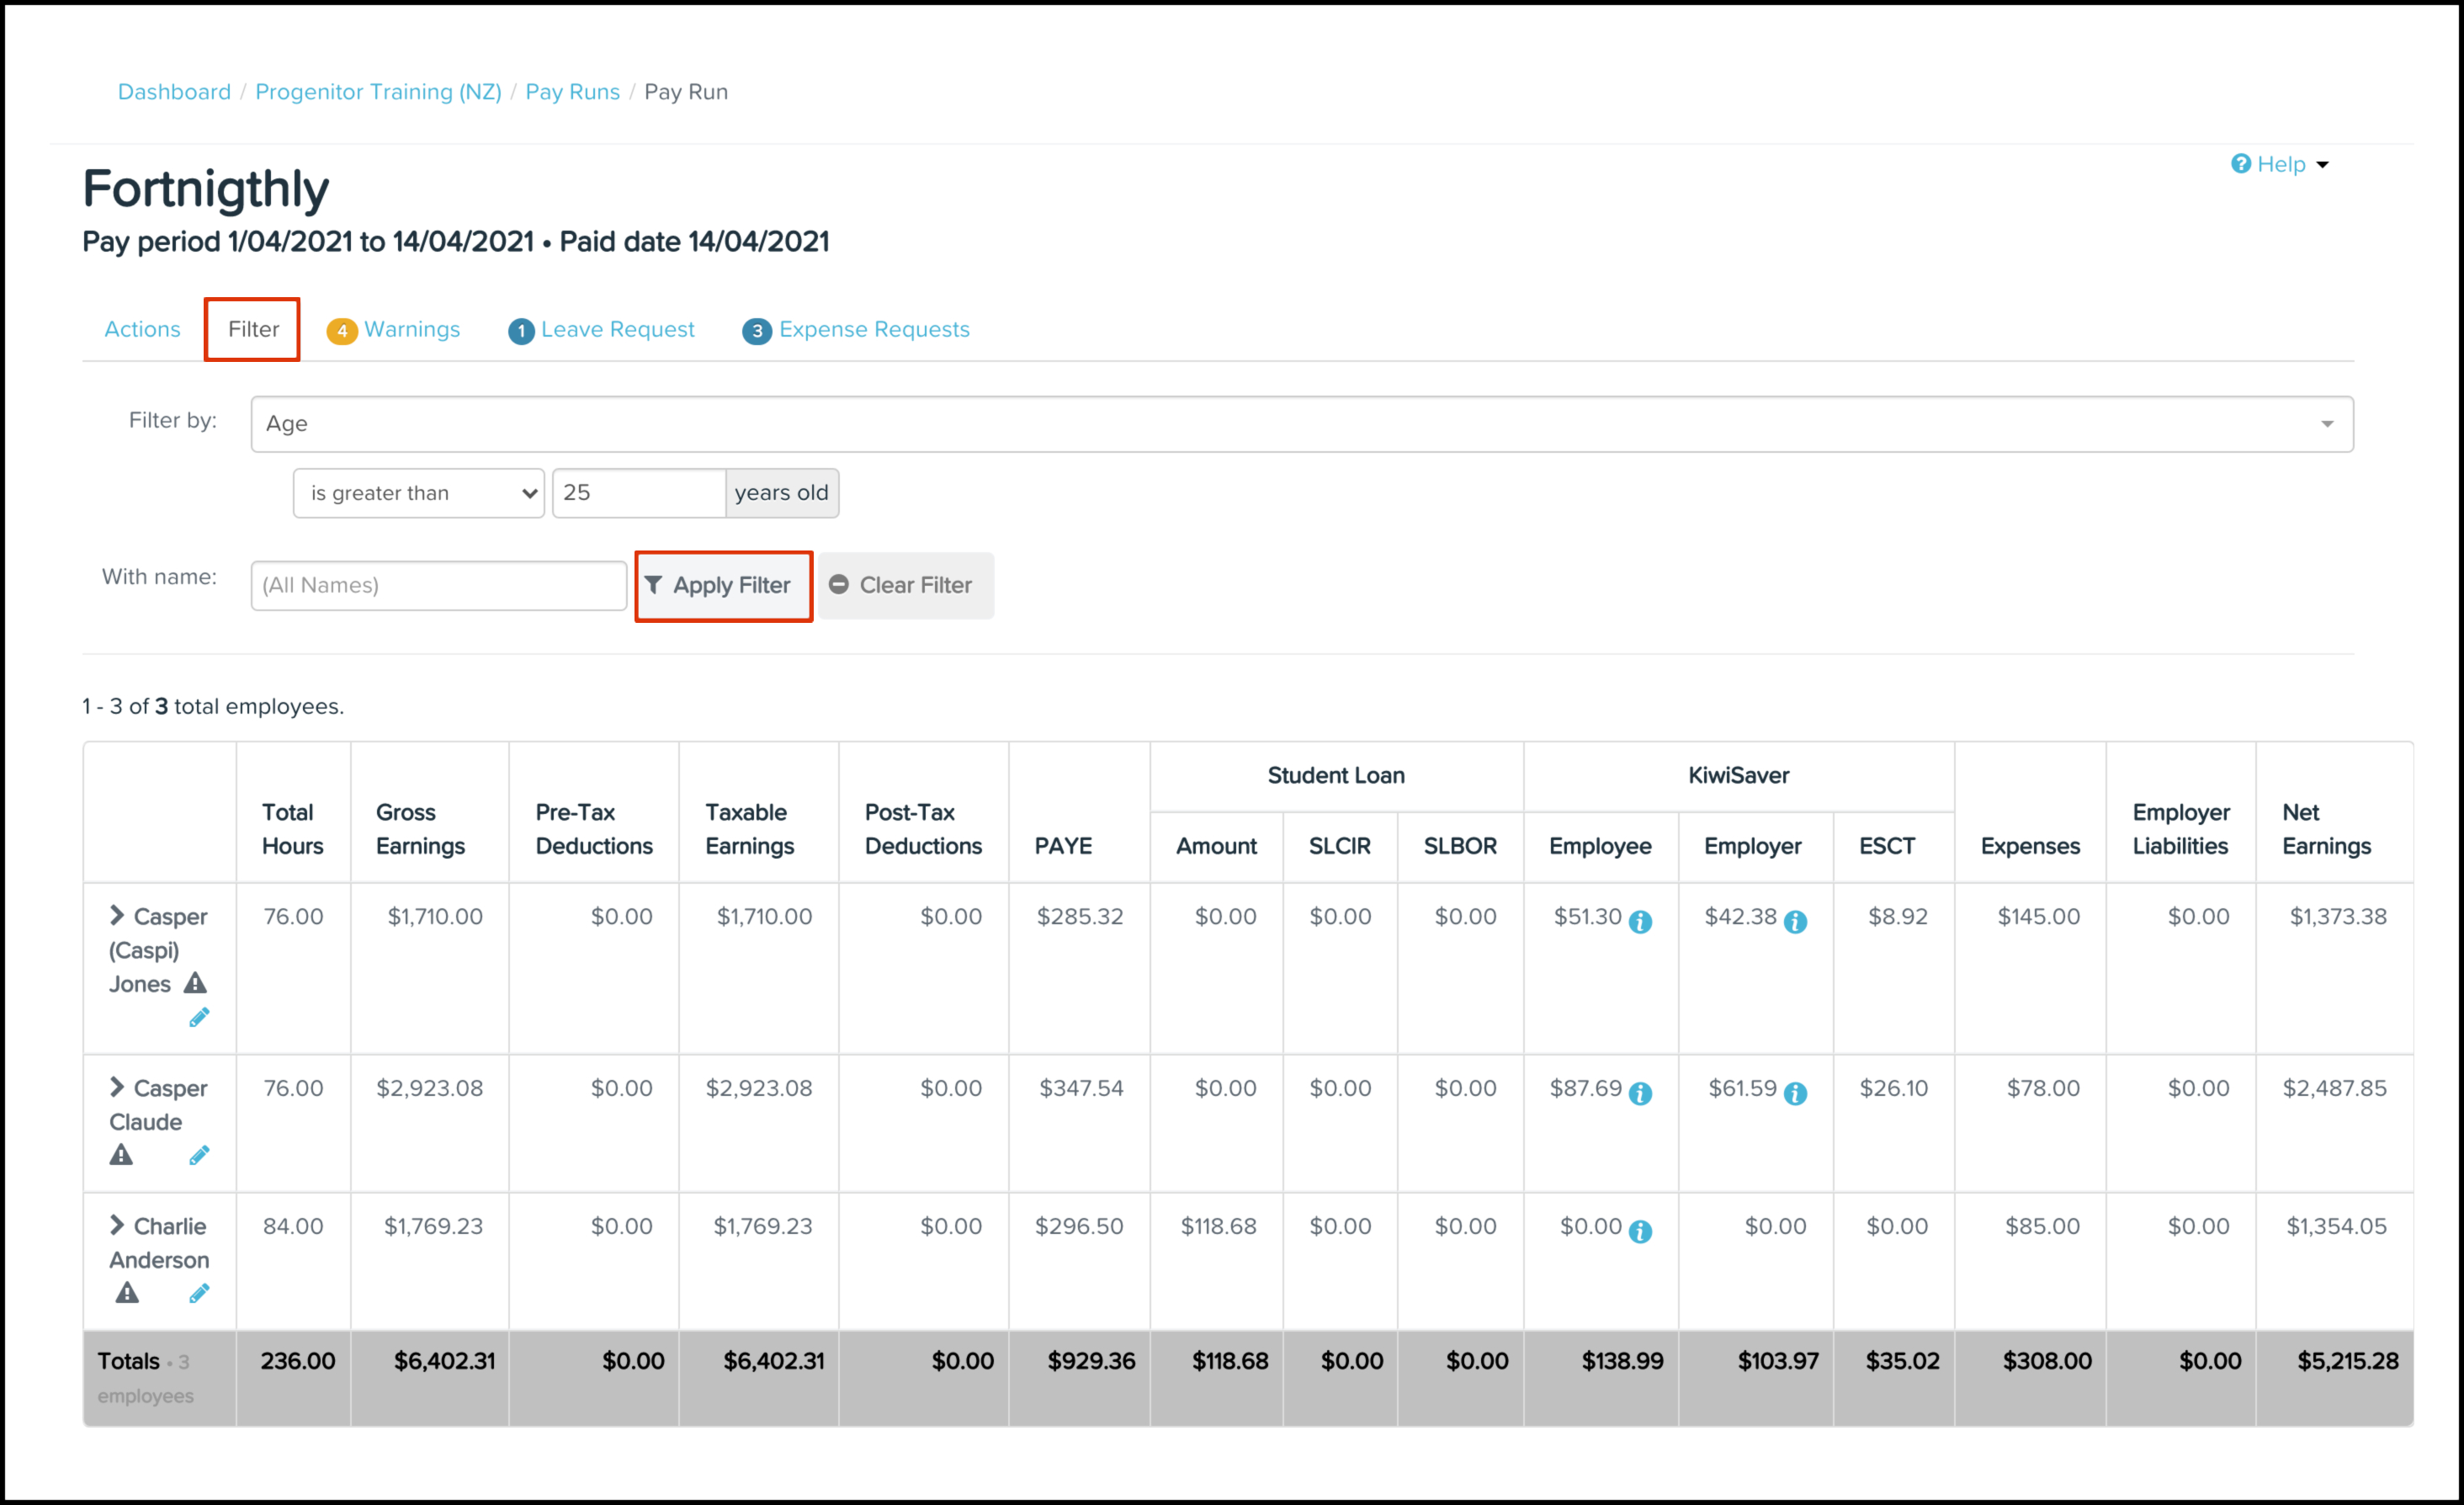Open 'is greater than' comparison dropdown

tap(418, 493)
